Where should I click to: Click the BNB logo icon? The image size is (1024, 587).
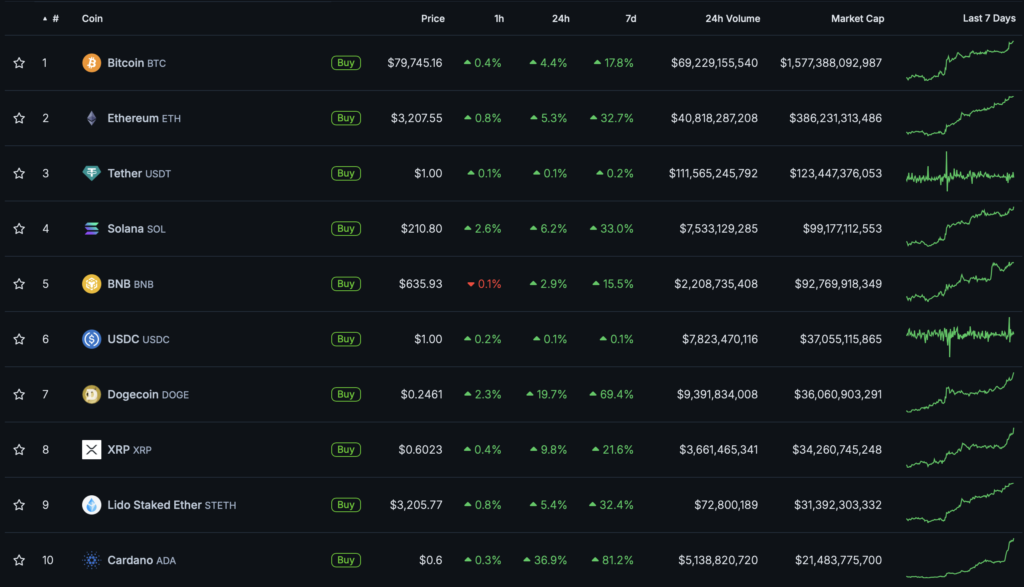pyautogui.click(x=91, y=284)
